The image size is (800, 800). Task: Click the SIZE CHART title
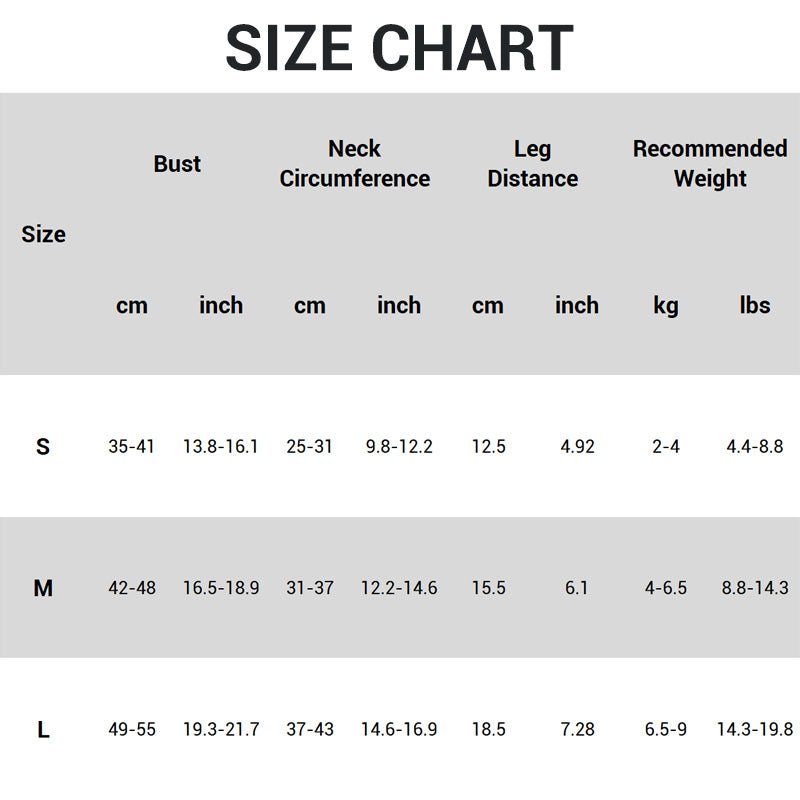(400, 47)
